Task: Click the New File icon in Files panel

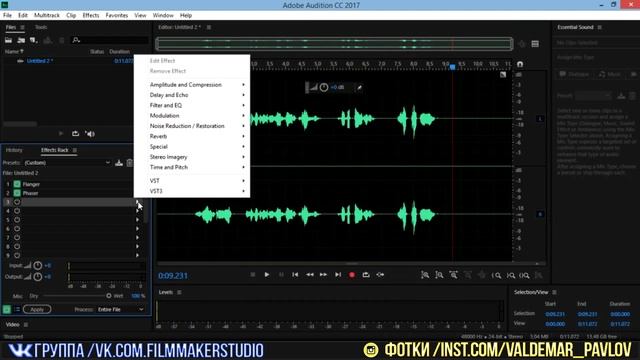Action: (x=33, y=40)
